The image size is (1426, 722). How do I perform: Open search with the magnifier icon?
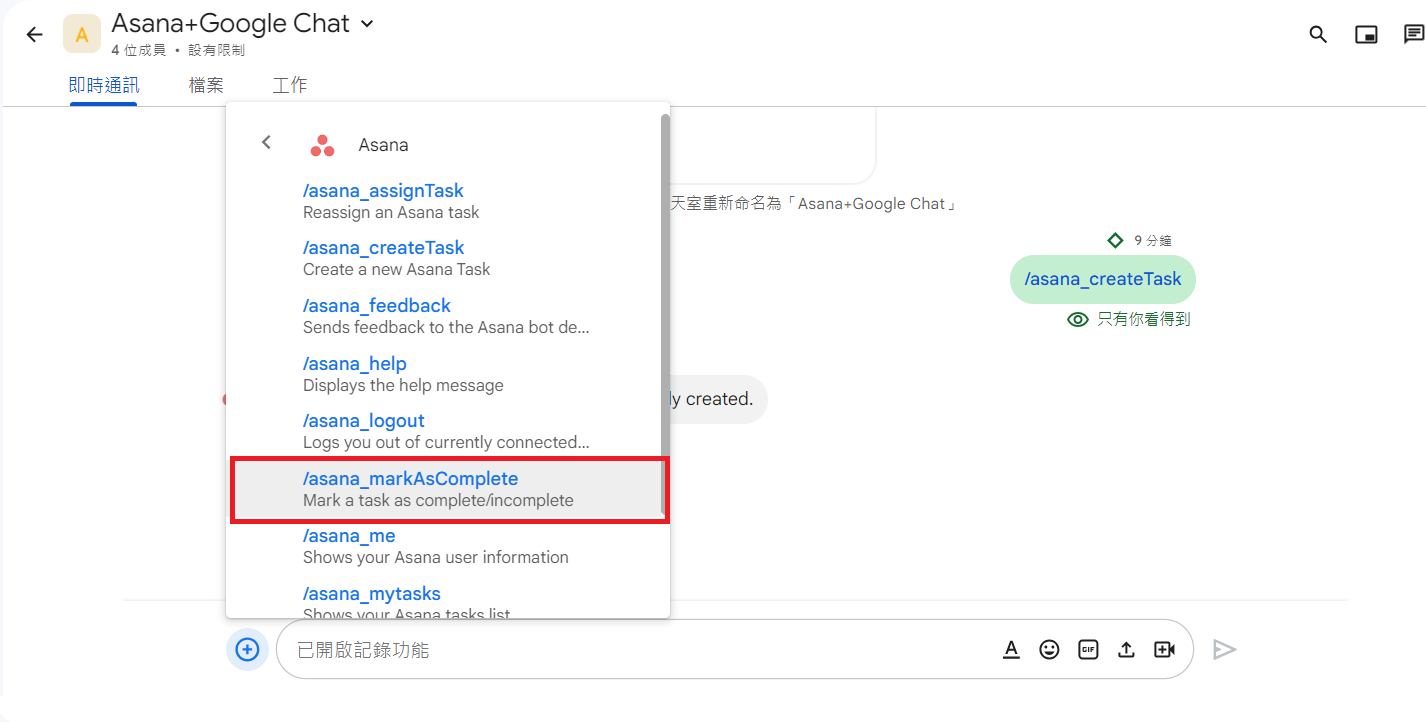coord(1318,34)
